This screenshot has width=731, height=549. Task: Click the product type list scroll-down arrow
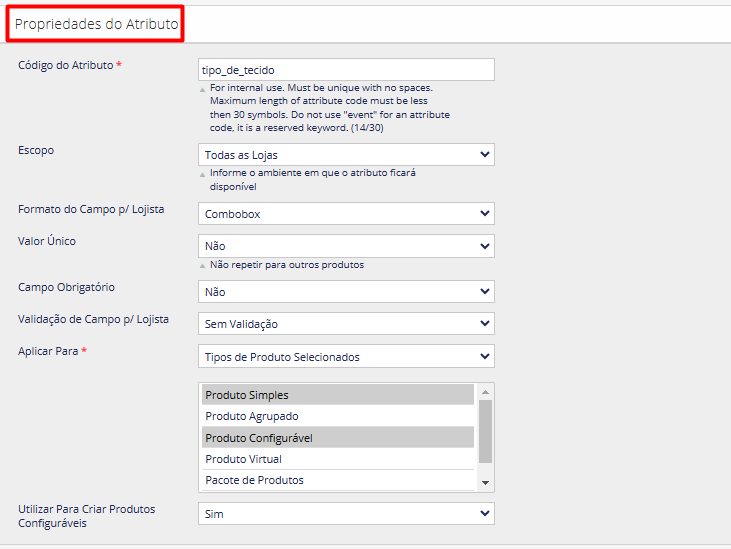click(485, 483)
